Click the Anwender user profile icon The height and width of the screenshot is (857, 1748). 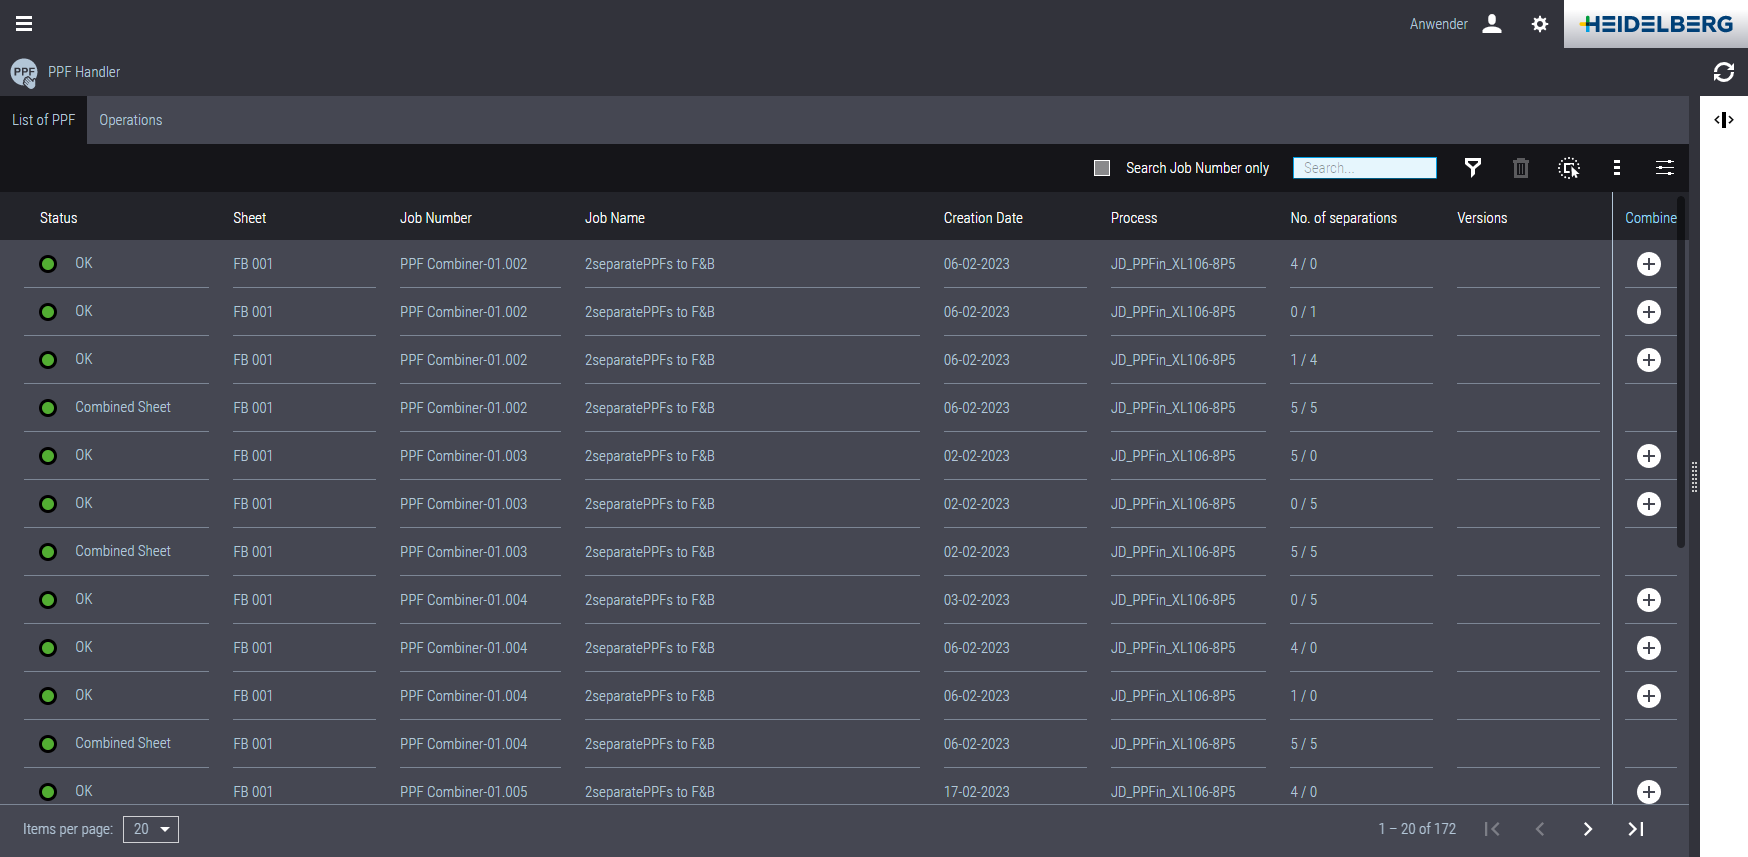[1492, 24]
